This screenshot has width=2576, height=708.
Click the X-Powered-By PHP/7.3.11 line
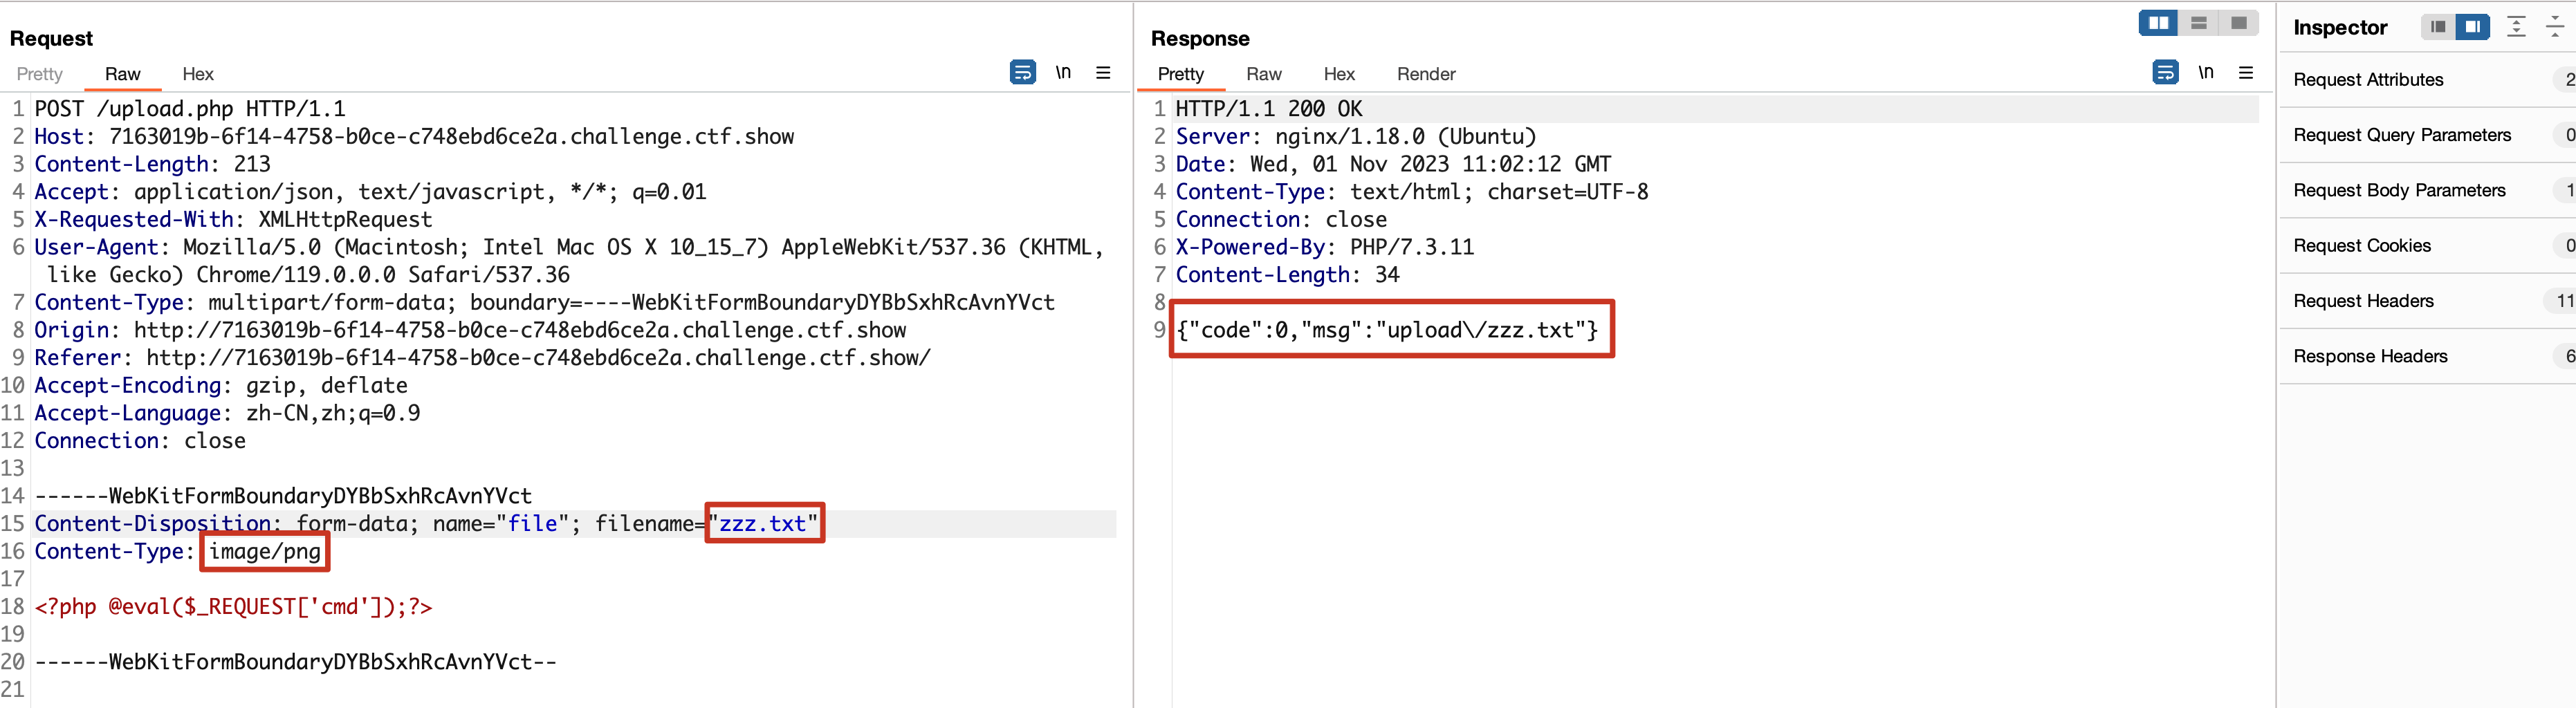pyautogui.click(x=1325, y=247)
